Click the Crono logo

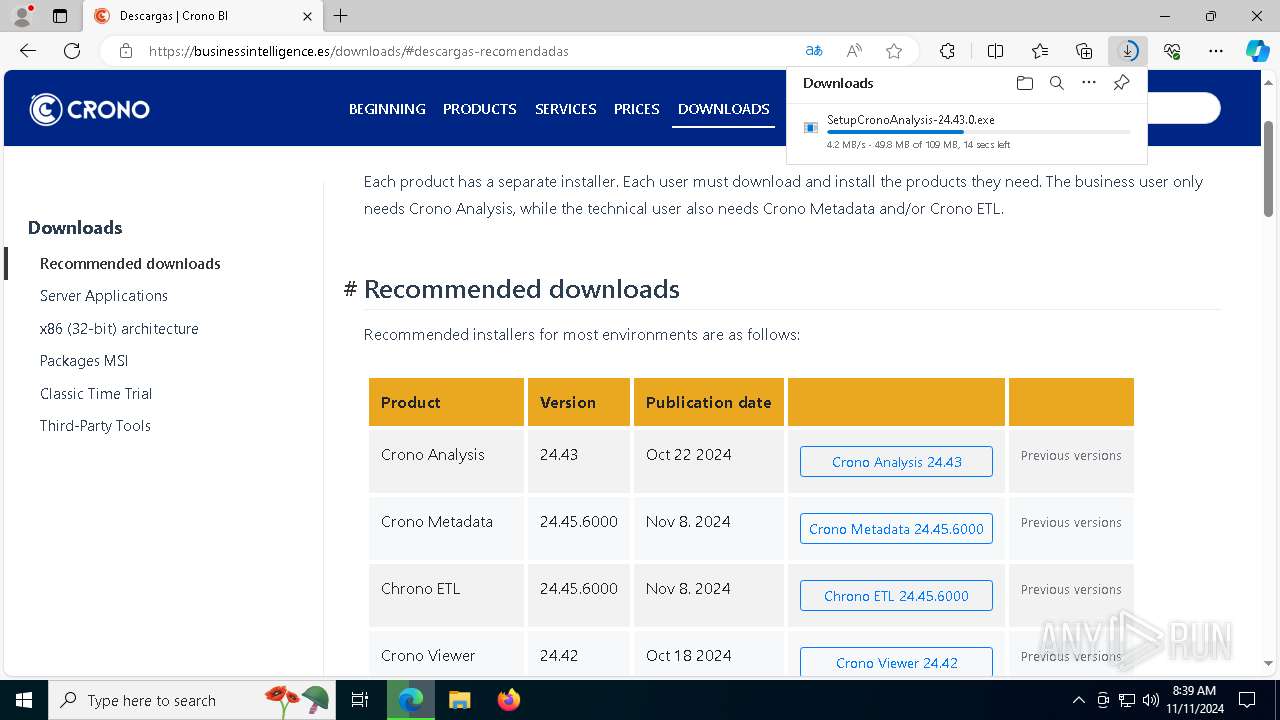pos(90,109)
